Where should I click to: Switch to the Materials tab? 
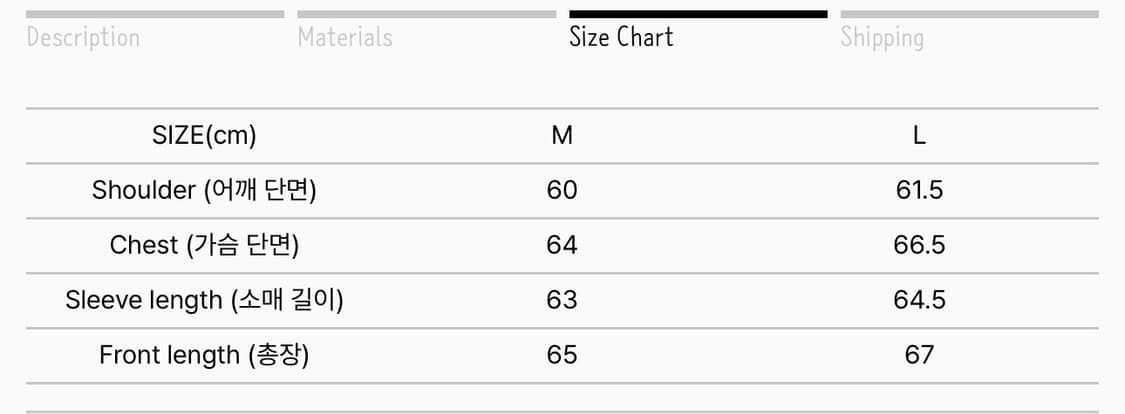[x=345, y=38]
